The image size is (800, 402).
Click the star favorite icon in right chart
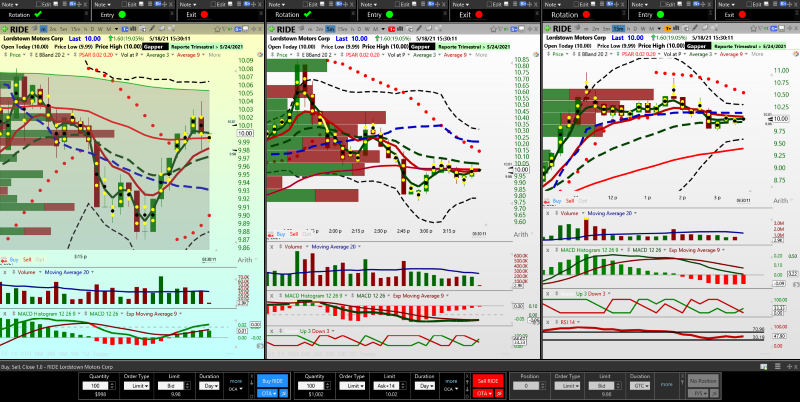point(753,29)
